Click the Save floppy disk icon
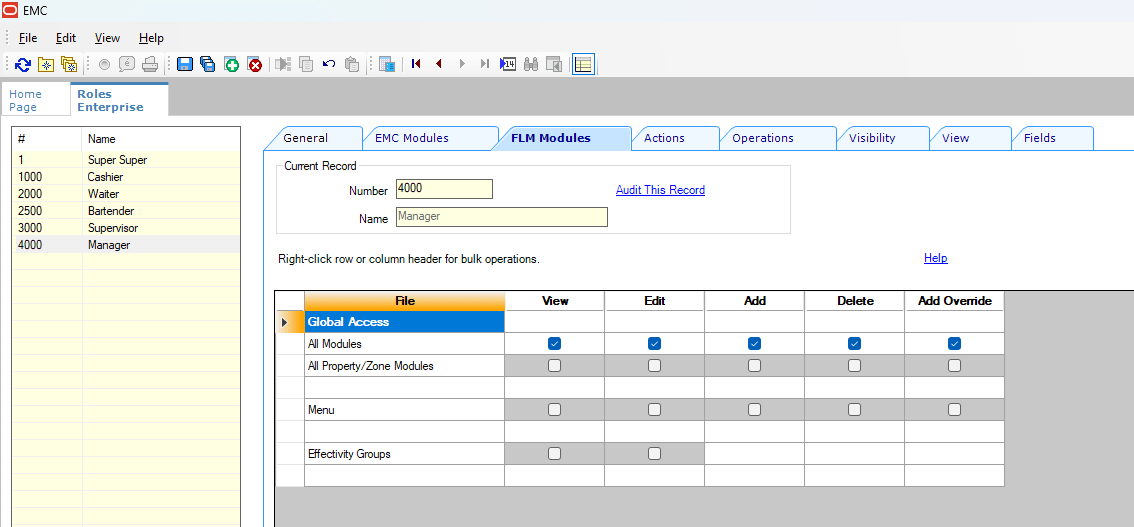 185,64
